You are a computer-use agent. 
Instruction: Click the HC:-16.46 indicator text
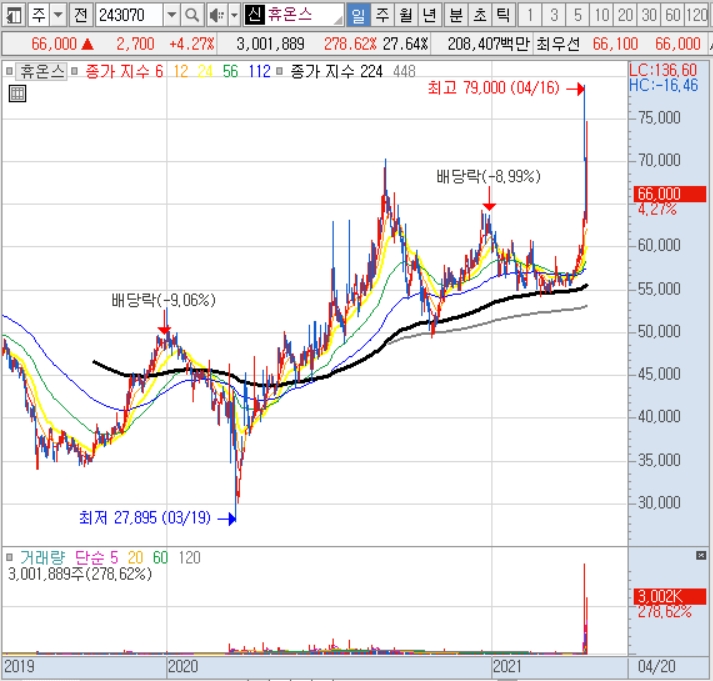point(663,85)
